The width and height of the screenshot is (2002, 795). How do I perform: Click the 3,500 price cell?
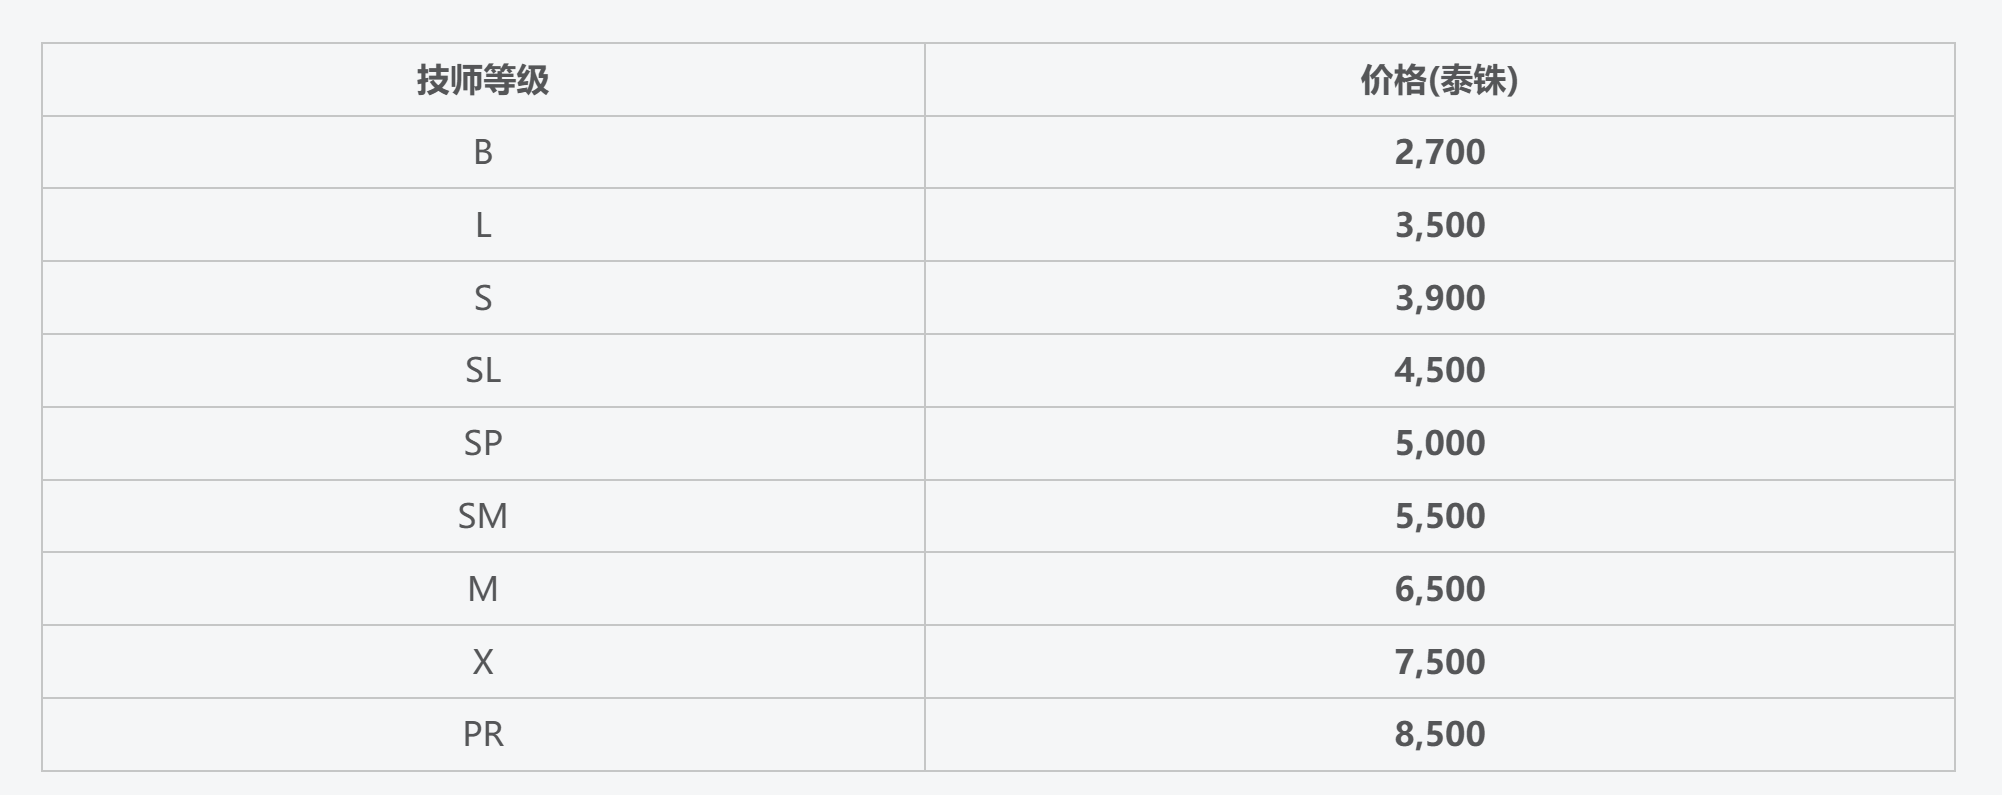1439,225
